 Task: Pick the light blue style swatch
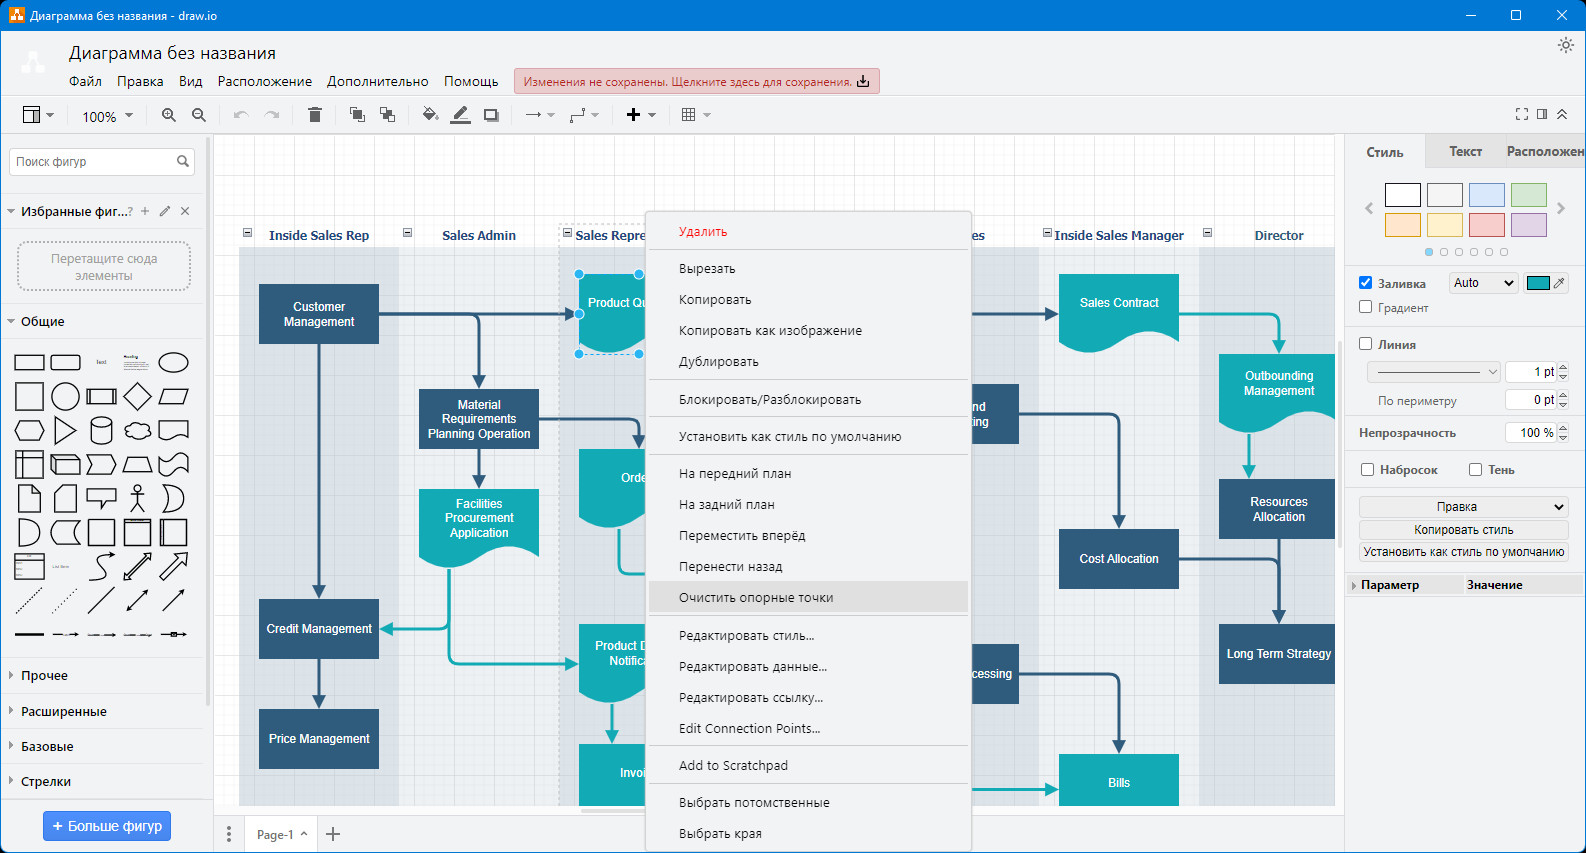pyautogui.click(x=1486, y=195)
